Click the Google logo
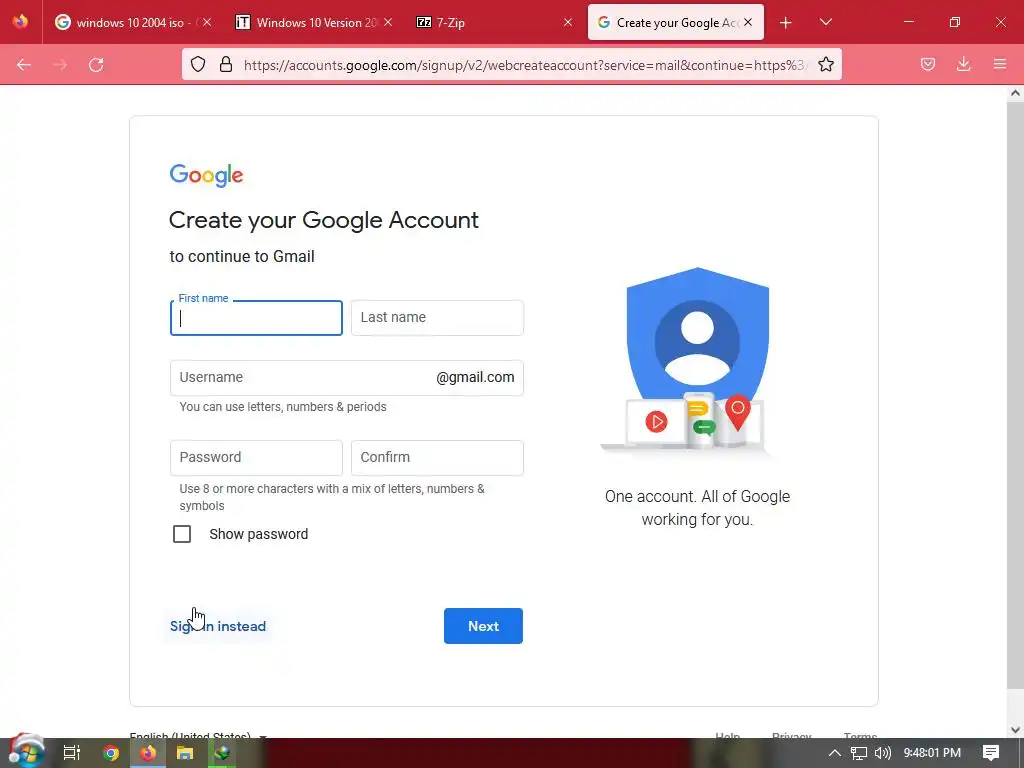1024x768 pixels. (206, 175)
